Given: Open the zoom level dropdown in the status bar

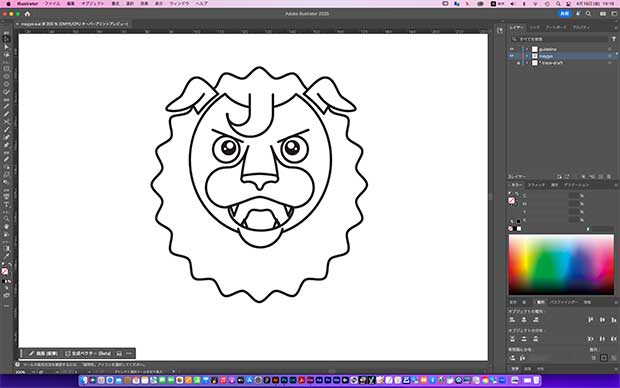Looking at the screenshot, I should tap(34, 372).
